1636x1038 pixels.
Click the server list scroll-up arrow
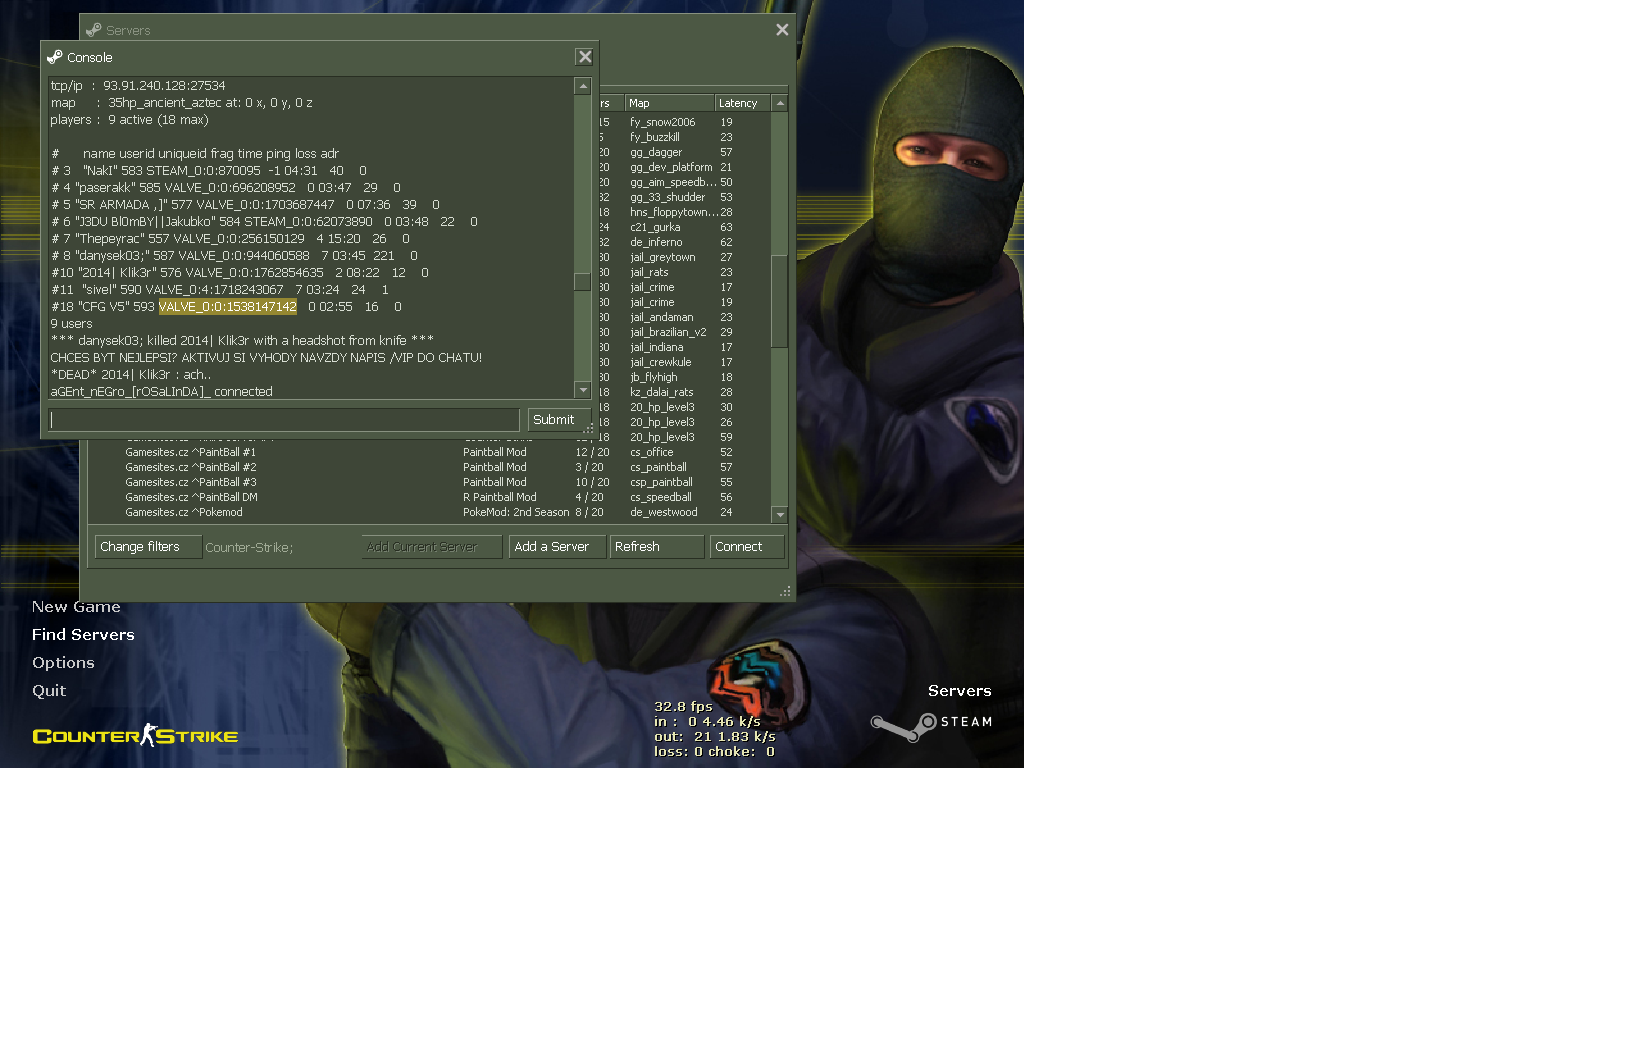click(780, 103)
